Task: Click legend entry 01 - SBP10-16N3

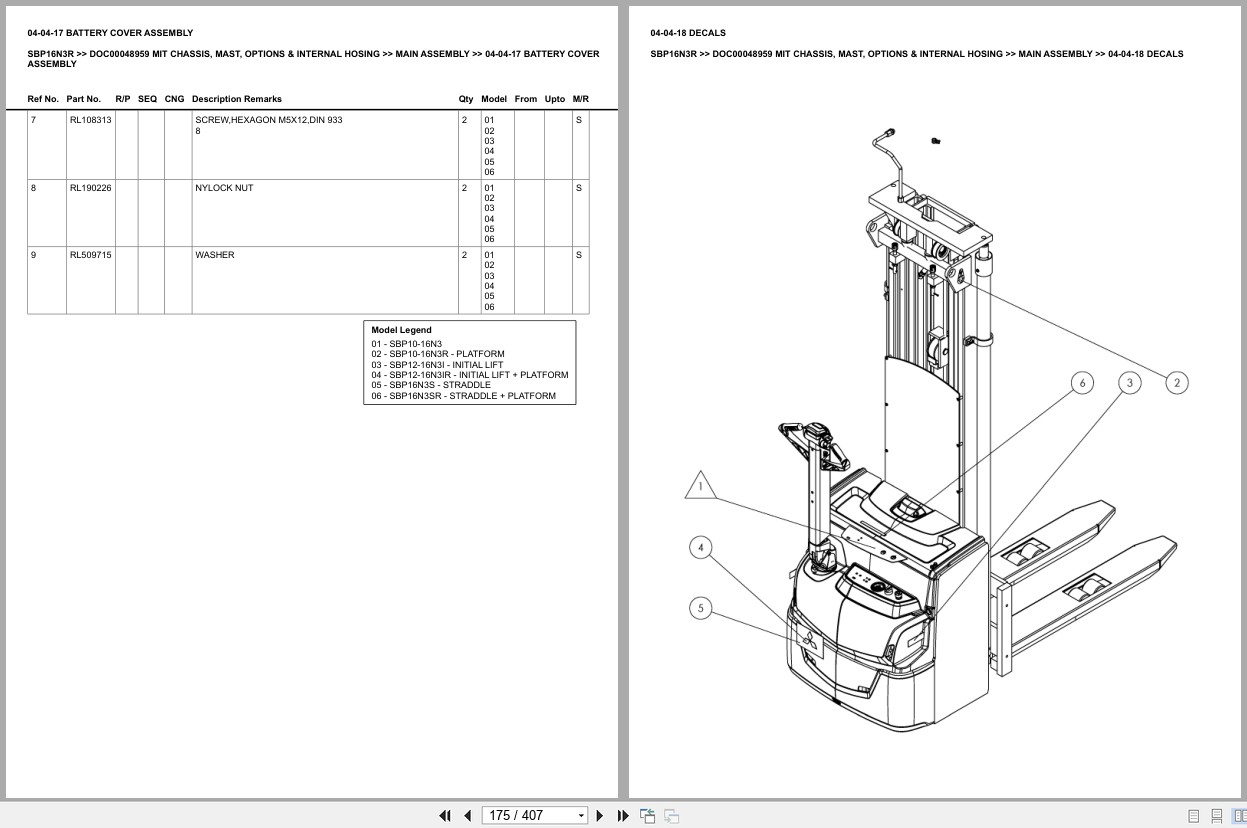Action: pos(406,344)
